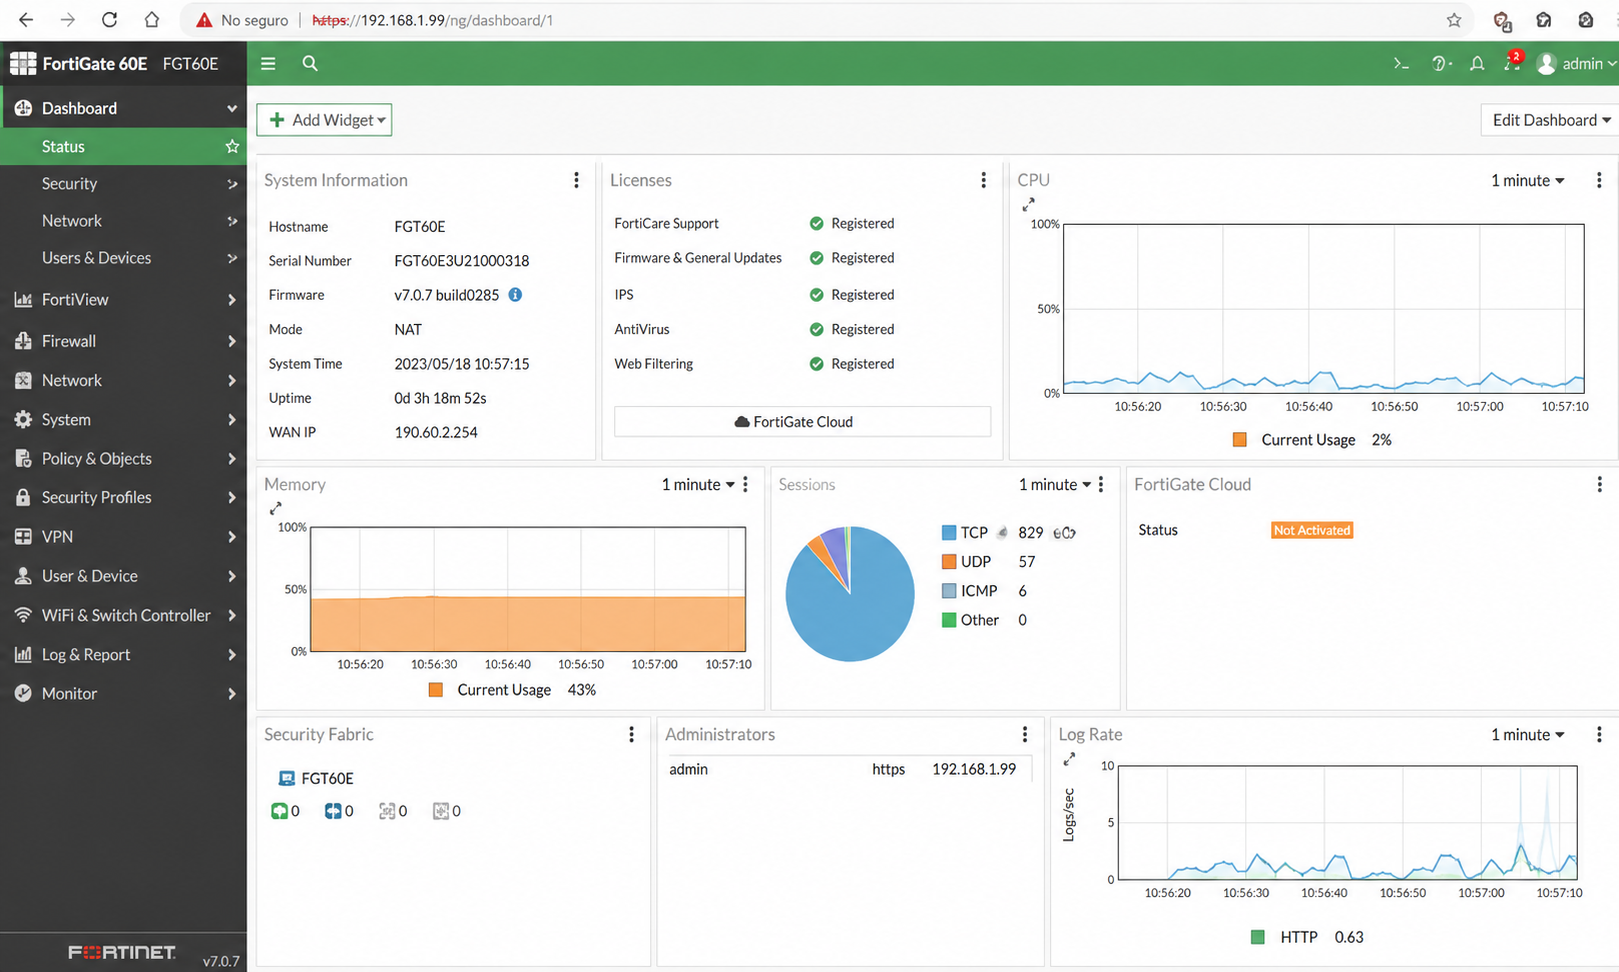The height and width of the screenshot is (972, 1619).
Task: Open the Add Widget dropdown
Action: 324,120
